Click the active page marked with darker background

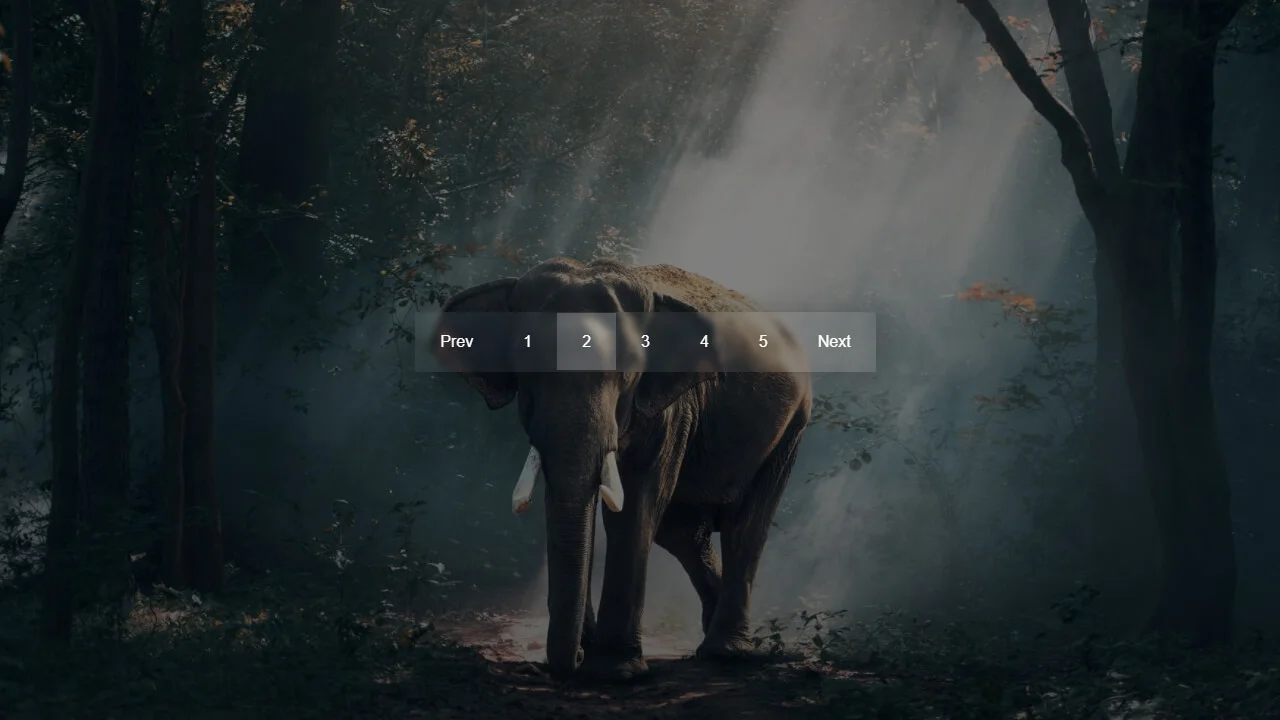coord(586,341)
